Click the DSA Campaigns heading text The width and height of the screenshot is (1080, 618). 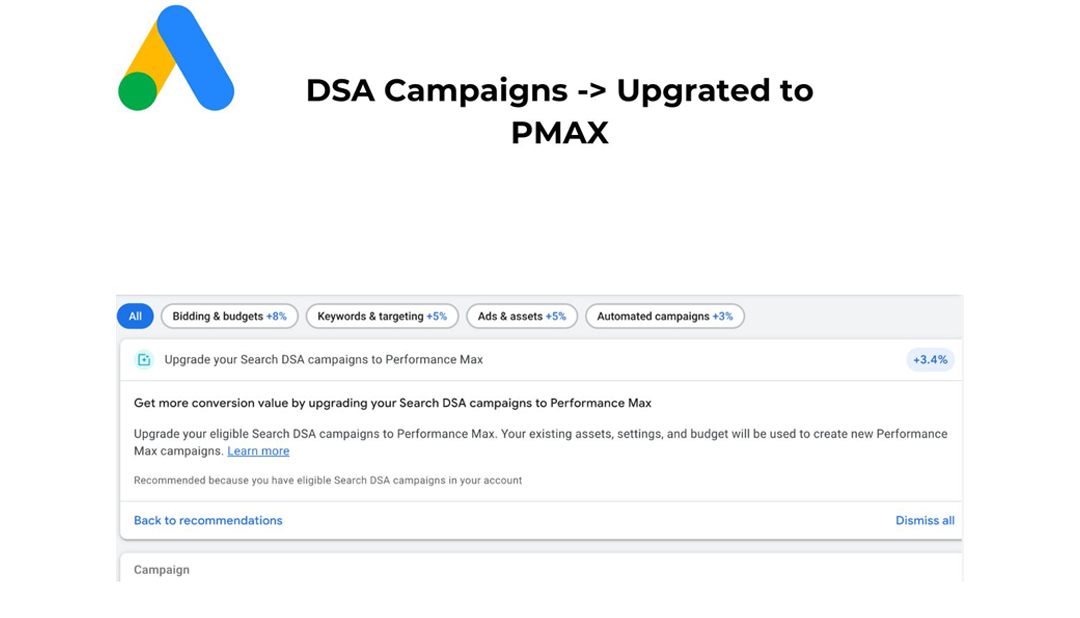click(x=559, y=111)
